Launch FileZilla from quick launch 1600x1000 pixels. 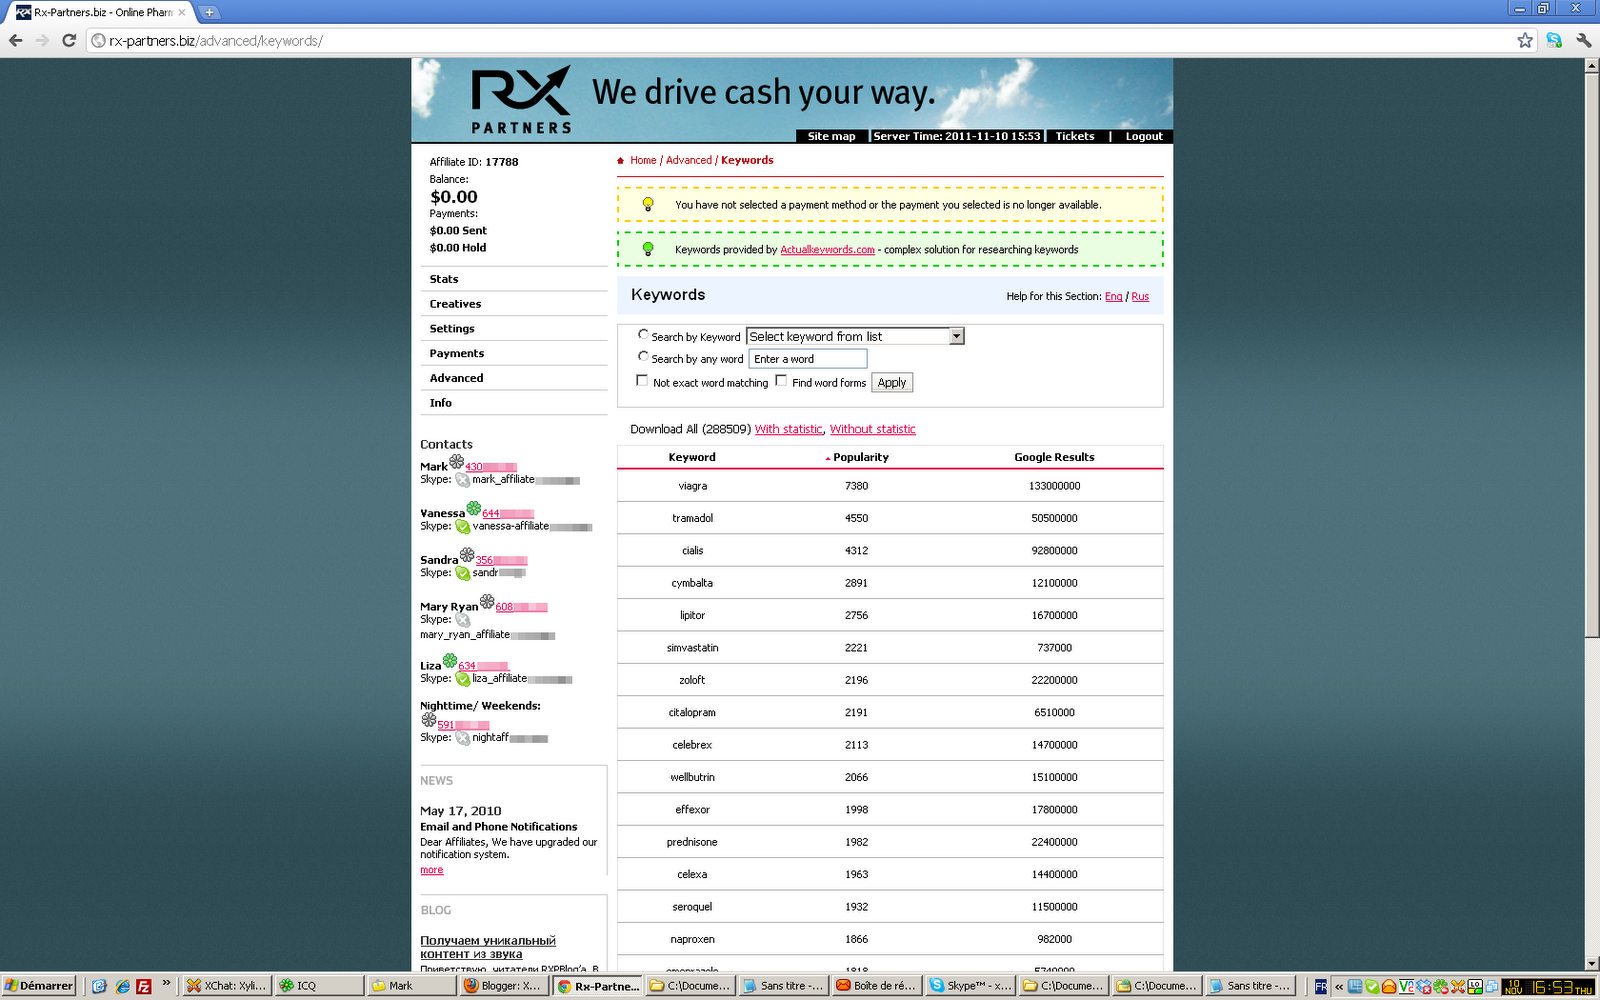point(144,986)
